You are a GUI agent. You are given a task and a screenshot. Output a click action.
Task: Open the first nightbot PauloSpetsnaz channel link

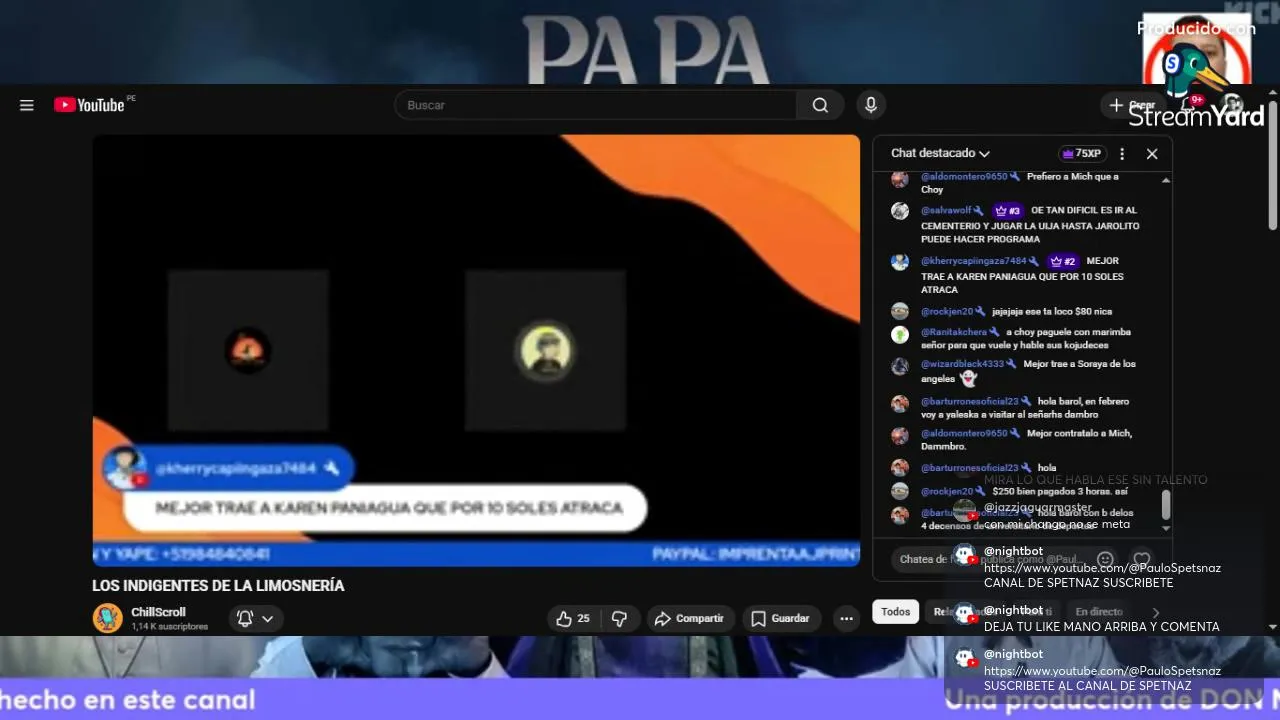[x=1102, y=568]
